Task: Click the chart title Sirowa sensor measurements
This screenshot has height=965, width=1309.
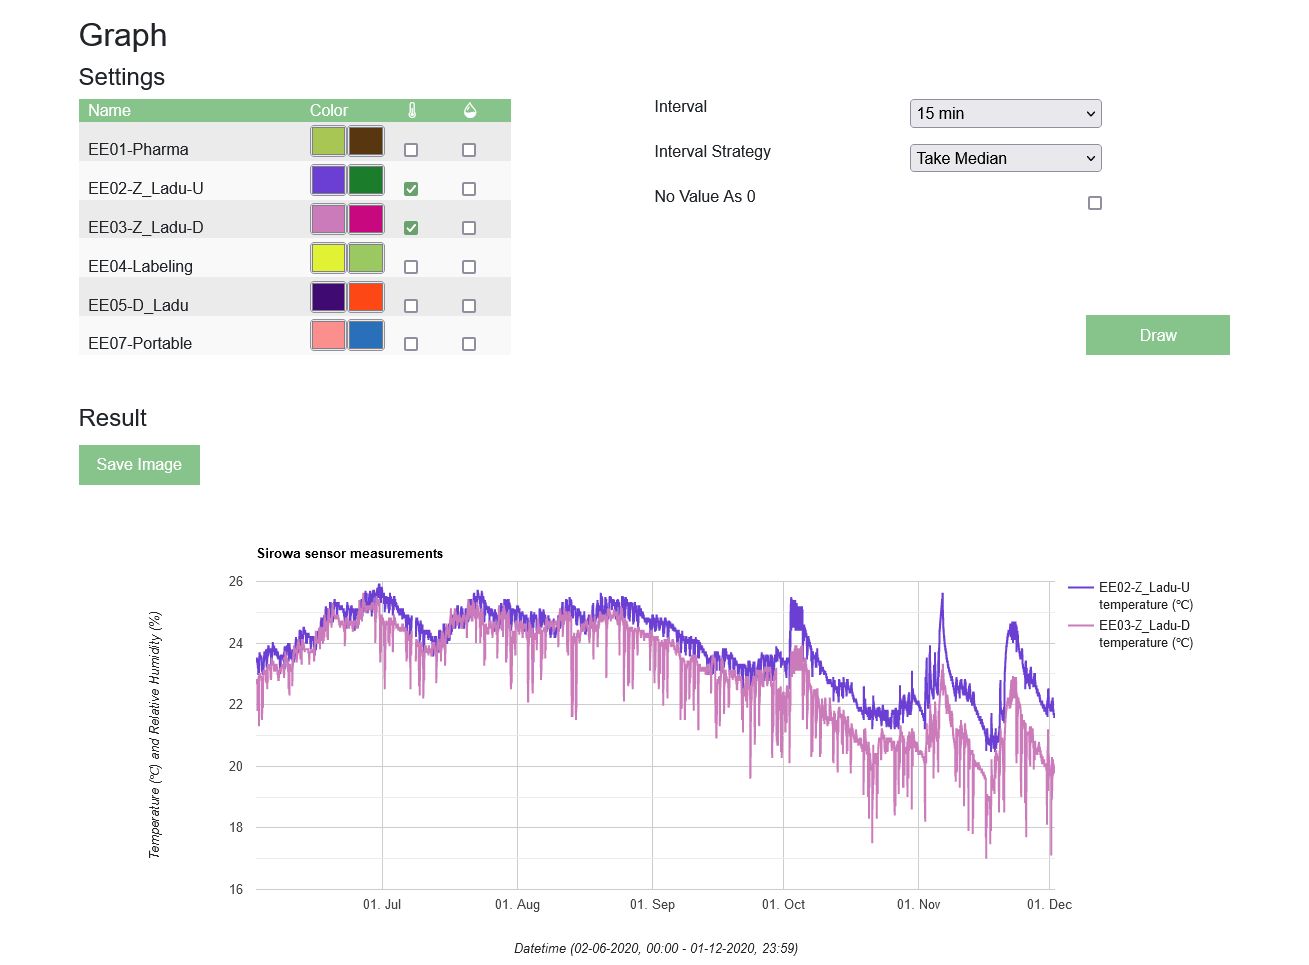Action: (350, 553)
